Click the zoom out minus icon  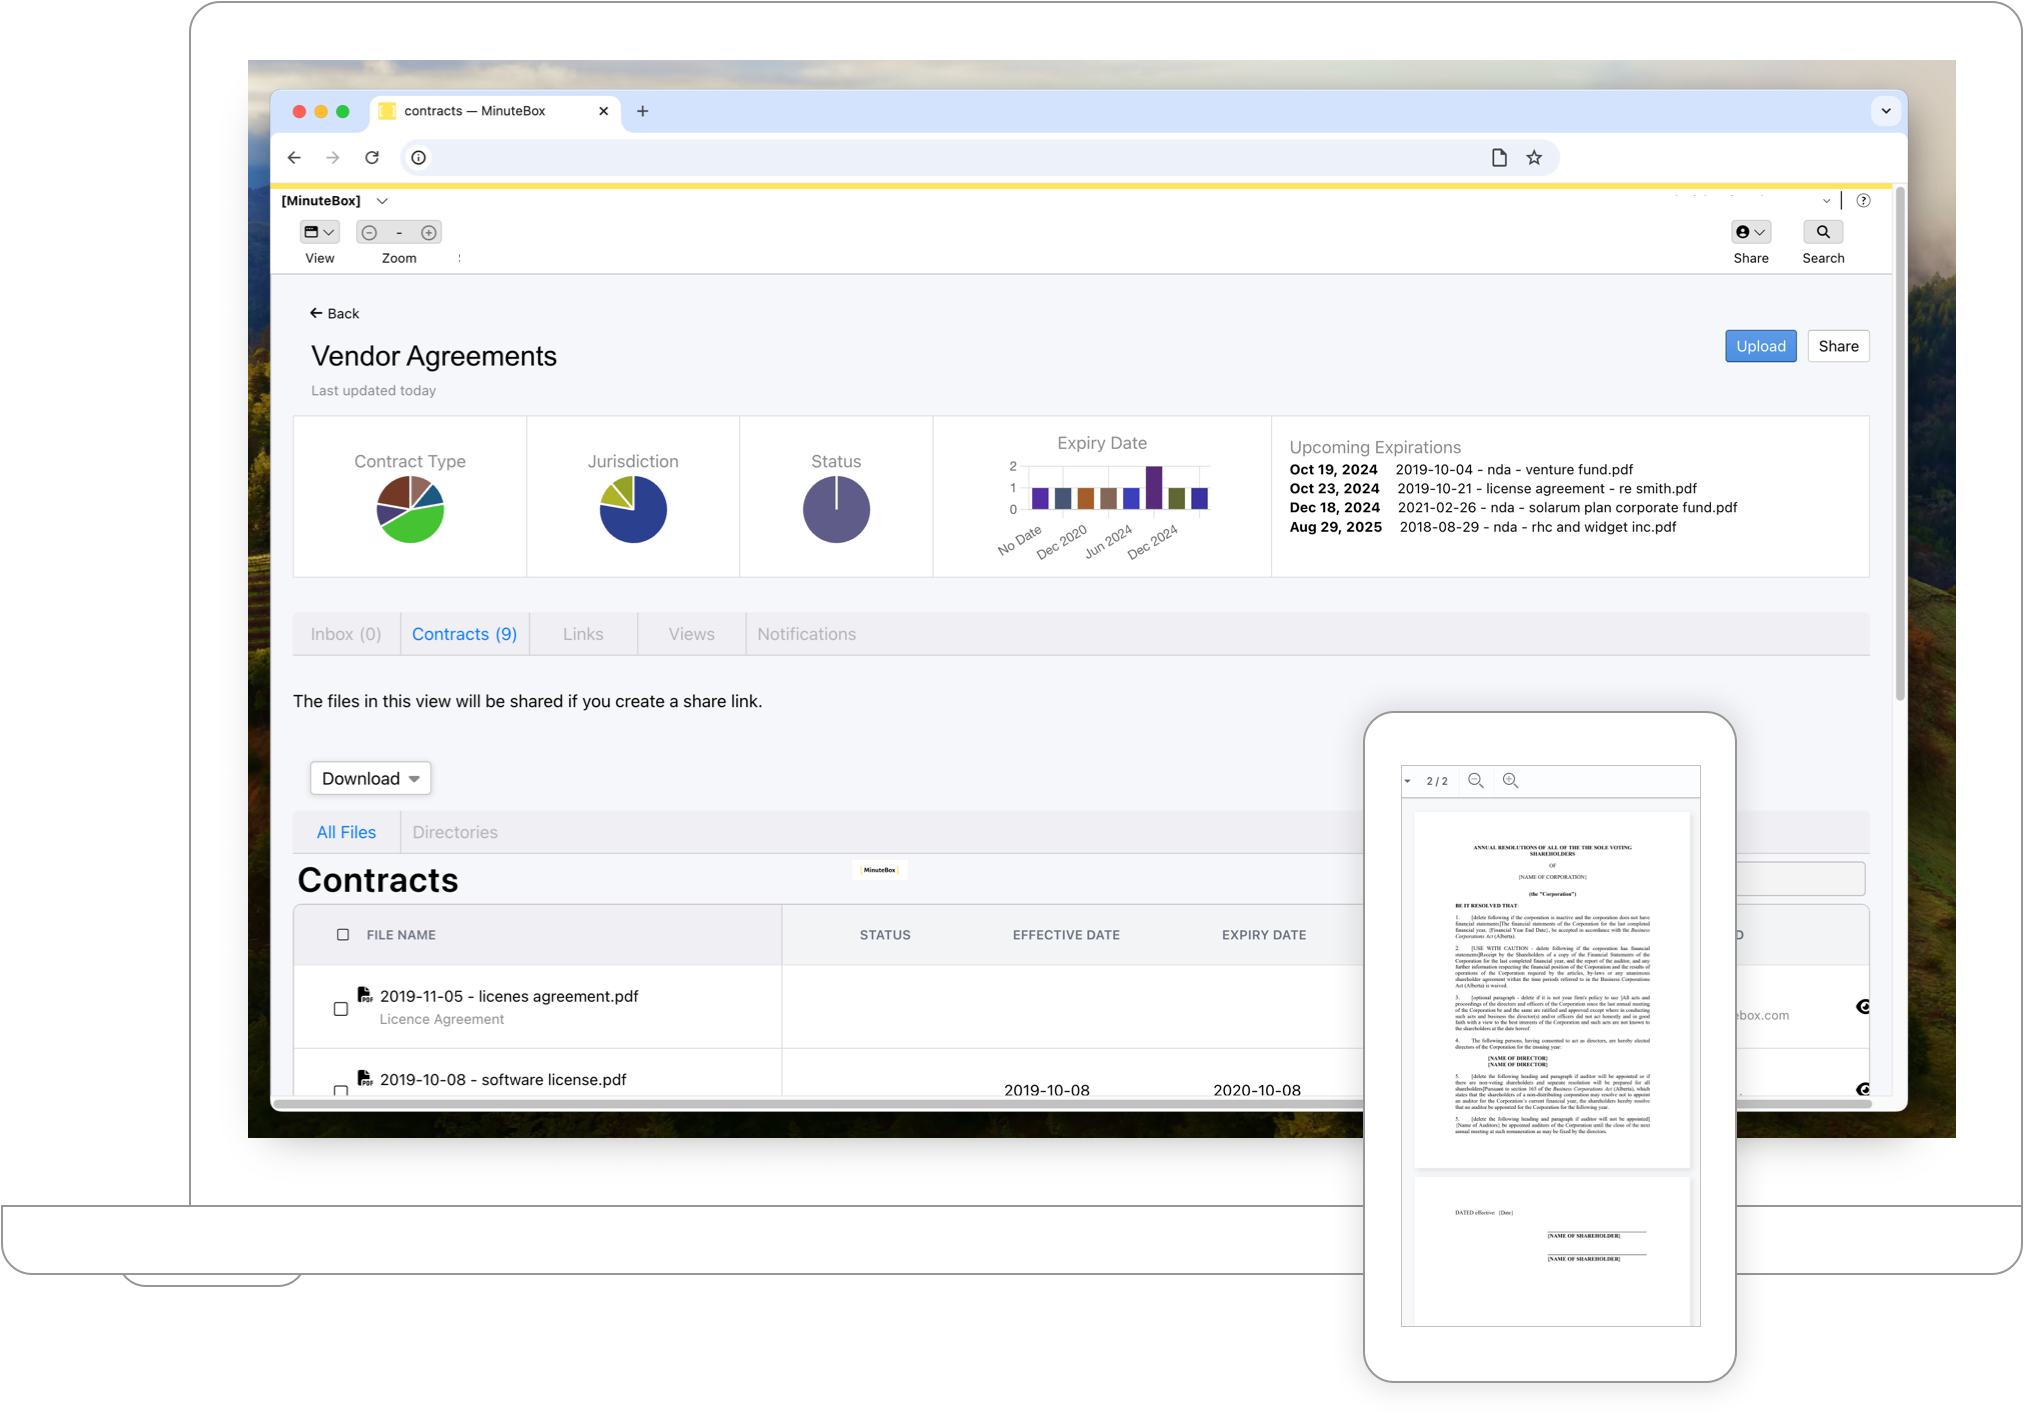click(369, 233)
